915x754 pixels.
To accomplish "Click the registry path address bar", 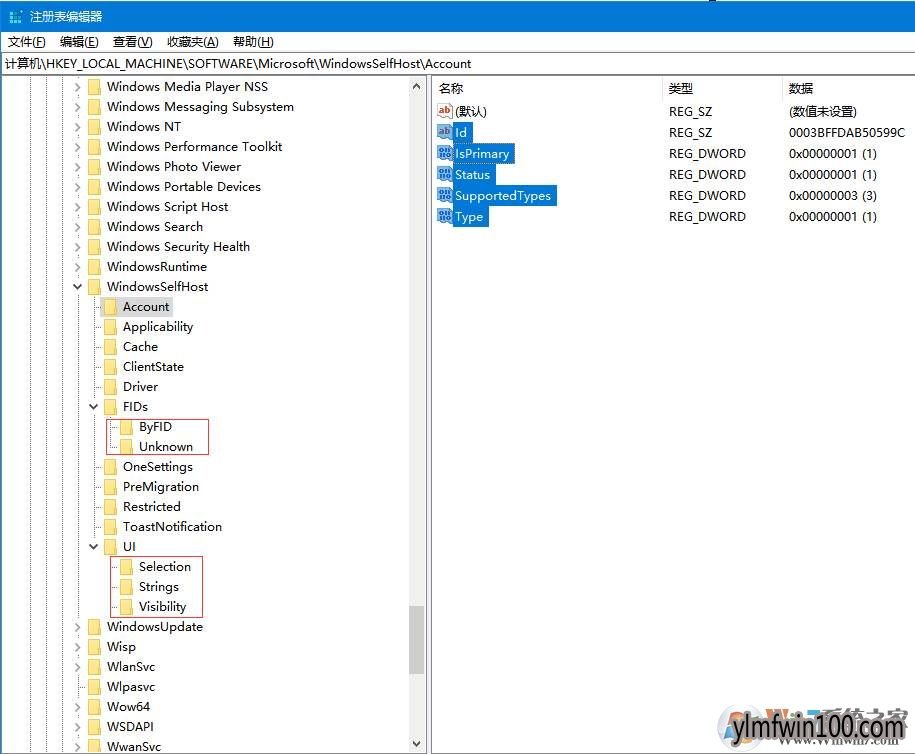I will coord(458,64).
